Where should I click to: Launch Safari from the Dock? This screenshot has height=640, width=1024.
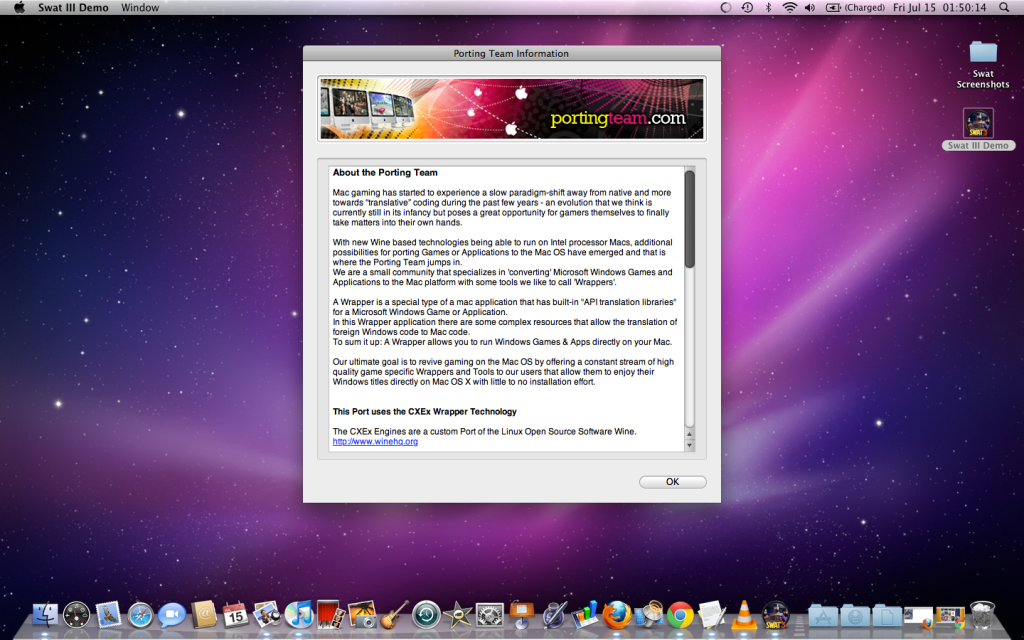pyautogui.click(x=140, y=615)
